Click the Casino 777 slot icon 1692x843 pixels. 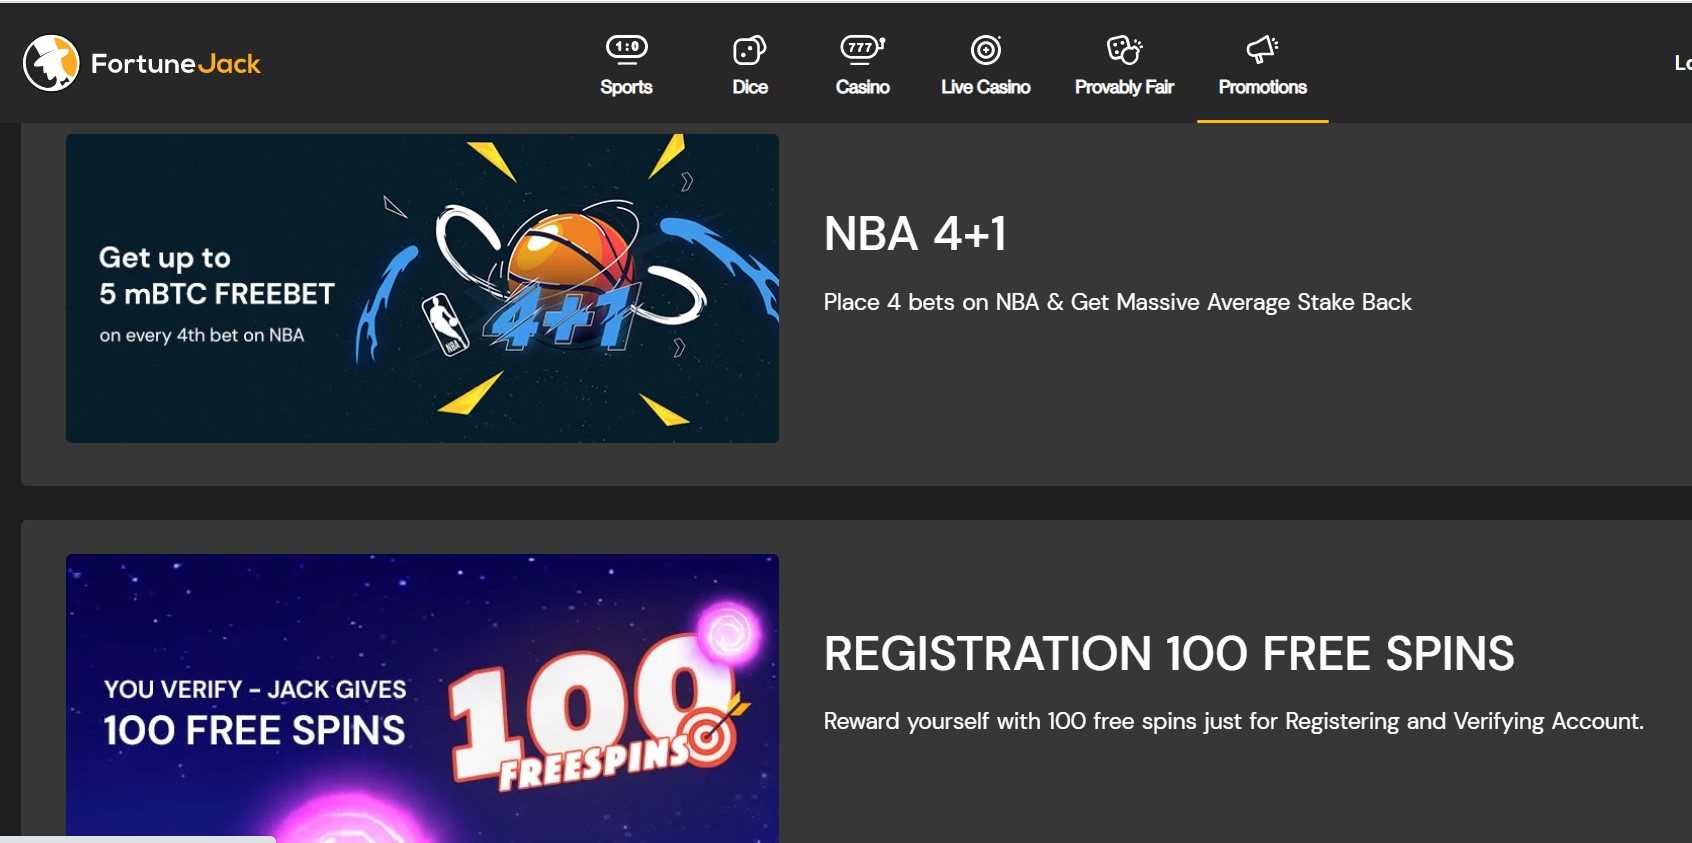pos(862,48)
